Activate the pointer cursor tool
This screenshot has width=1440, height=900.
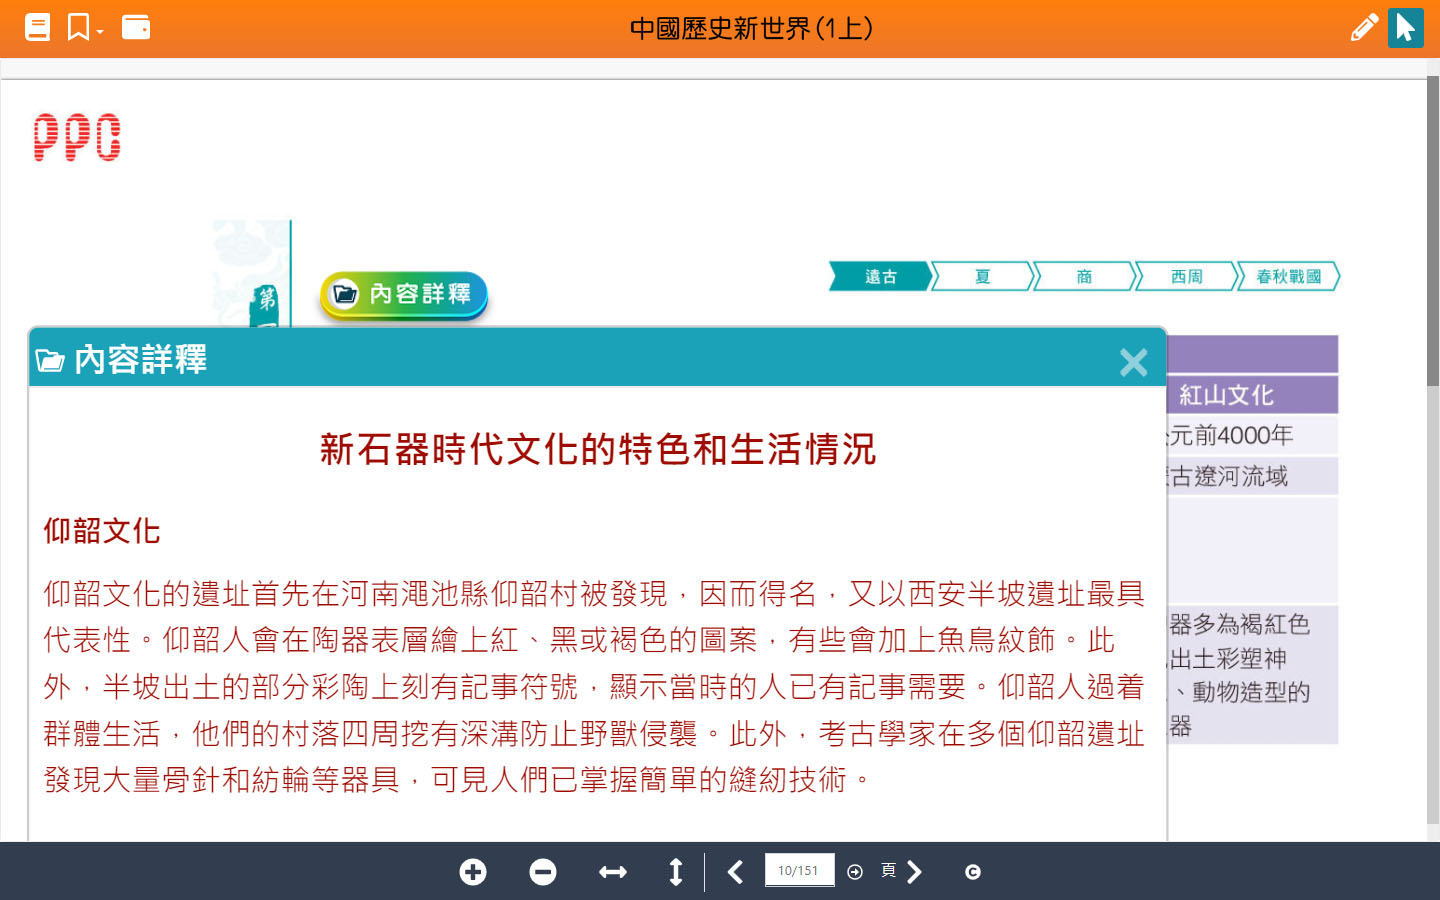(1405, 27)
